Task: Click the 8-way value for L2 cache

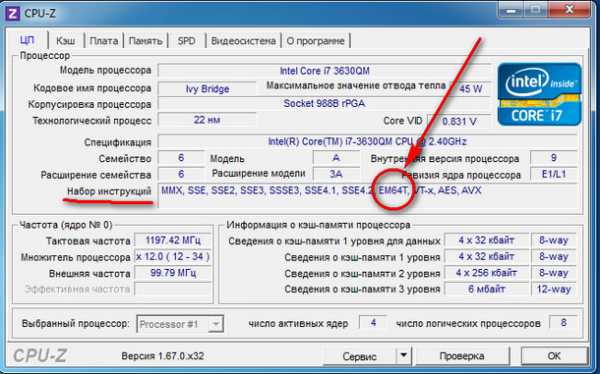Action: click(554, 273)
